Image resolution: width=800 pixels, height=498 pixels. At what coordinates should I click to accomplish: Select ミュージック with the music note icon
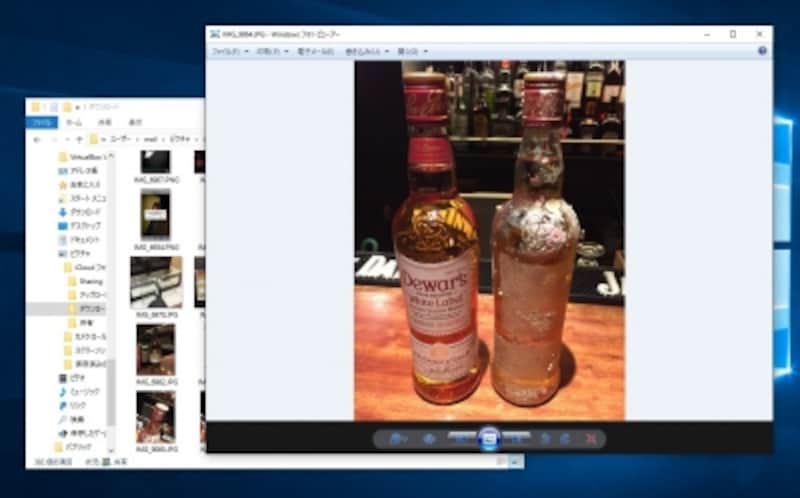coord(79,392)
